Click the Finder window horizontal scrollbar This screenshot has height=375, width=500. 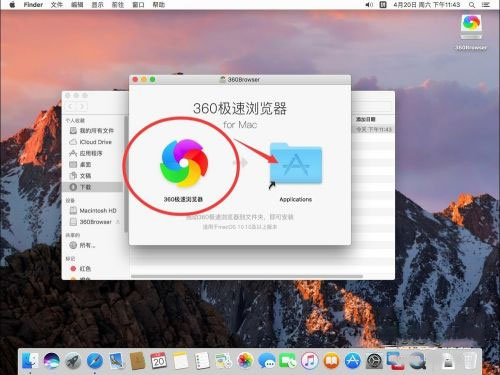(x=247, y=276)
